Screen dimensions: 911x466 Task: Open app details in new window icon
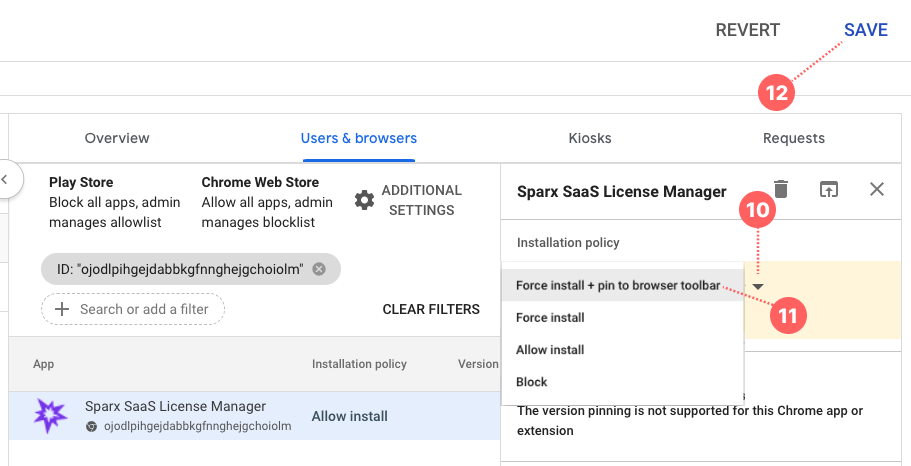coord(829,190)
